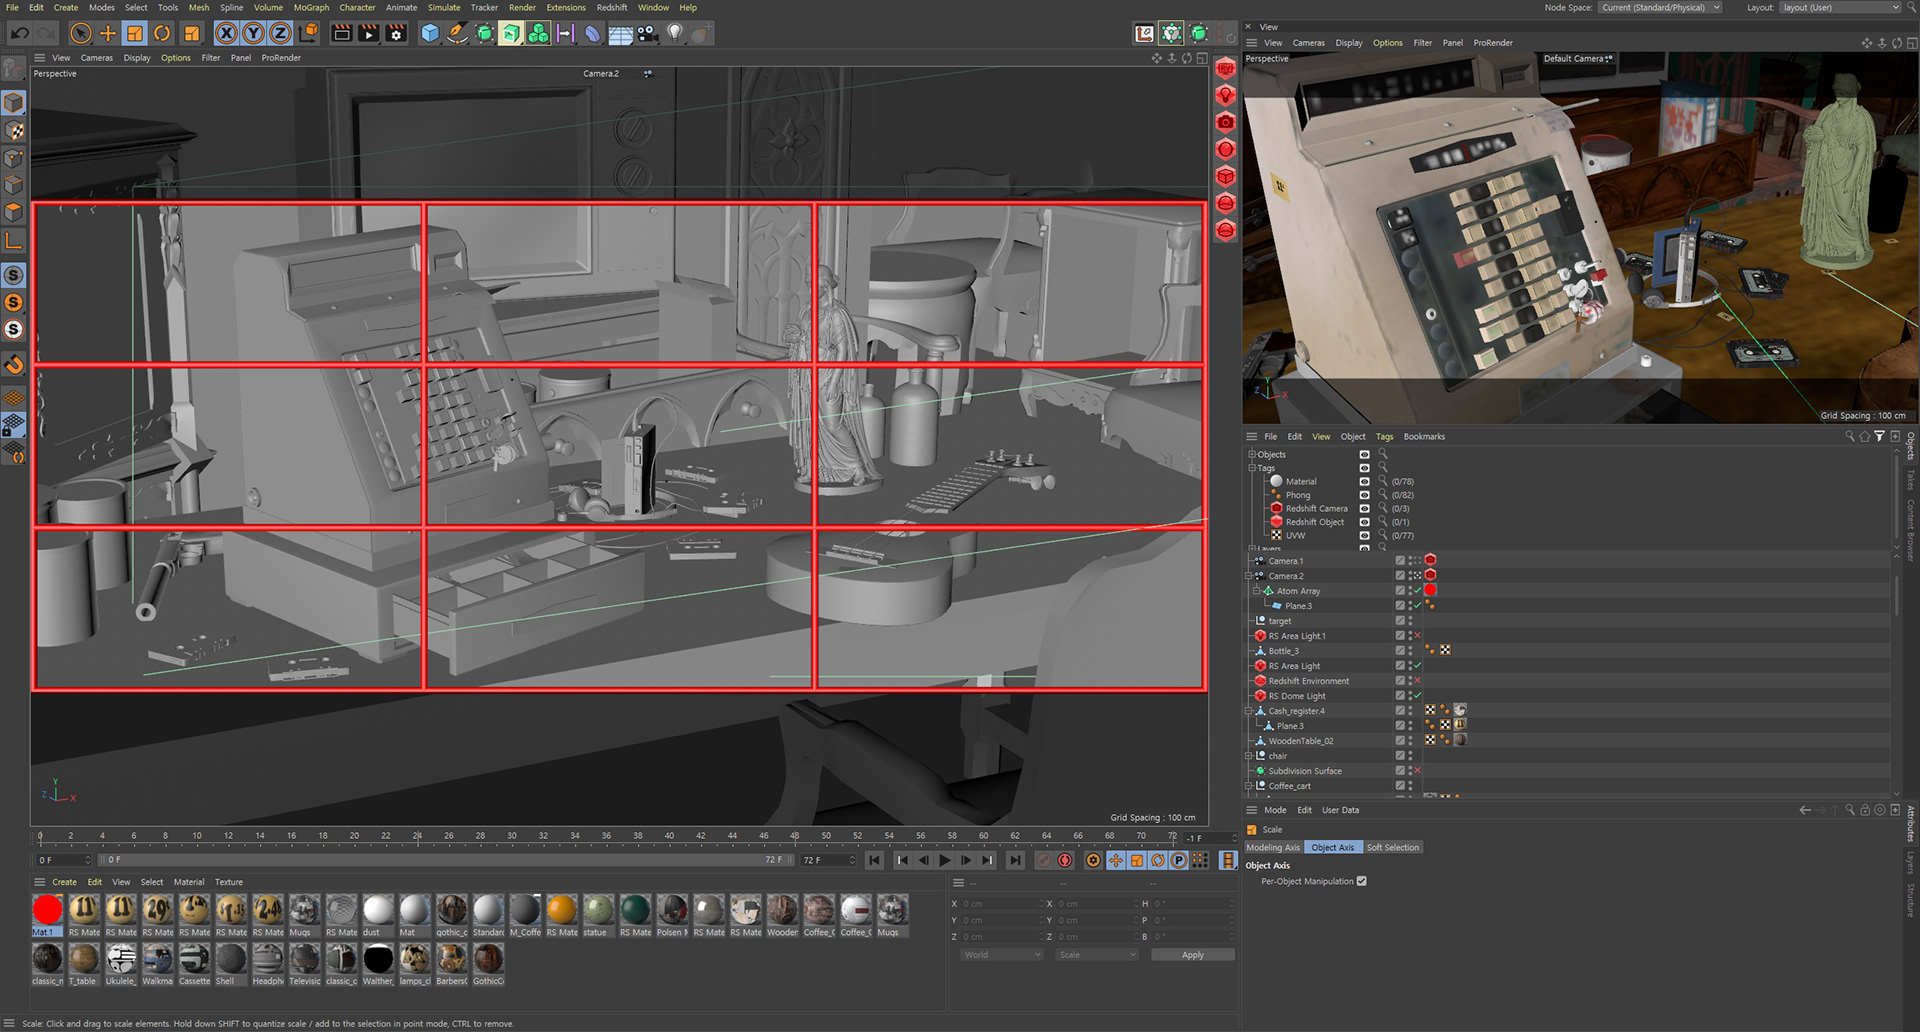Click the current frame field 0 F
Screen dimensions: 1920x1032
coord(63,860)
